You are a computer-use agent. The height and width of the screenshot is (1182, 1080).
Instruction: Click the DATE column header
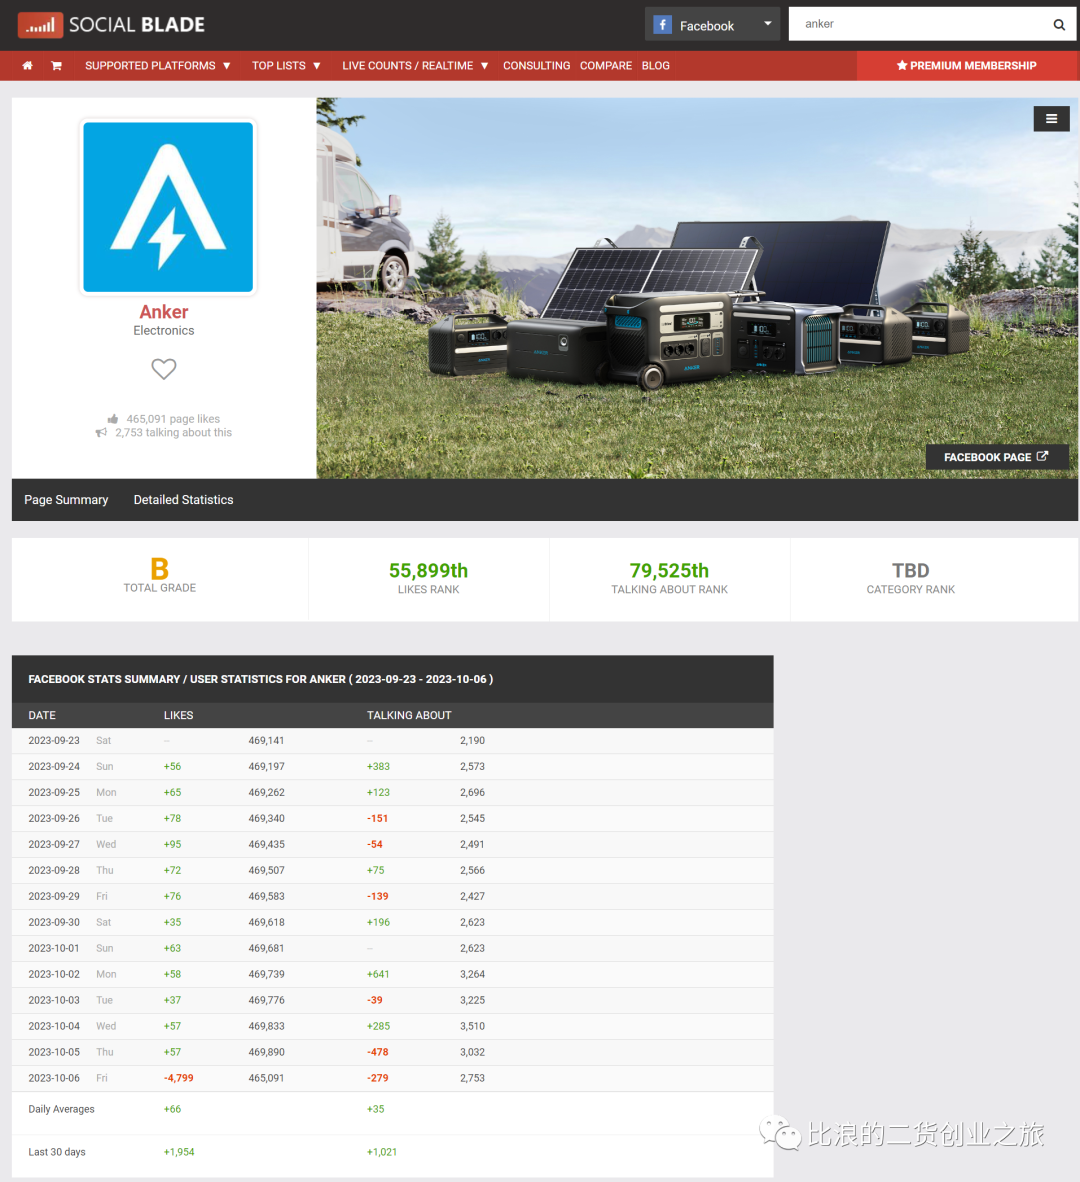coord(42,715)
